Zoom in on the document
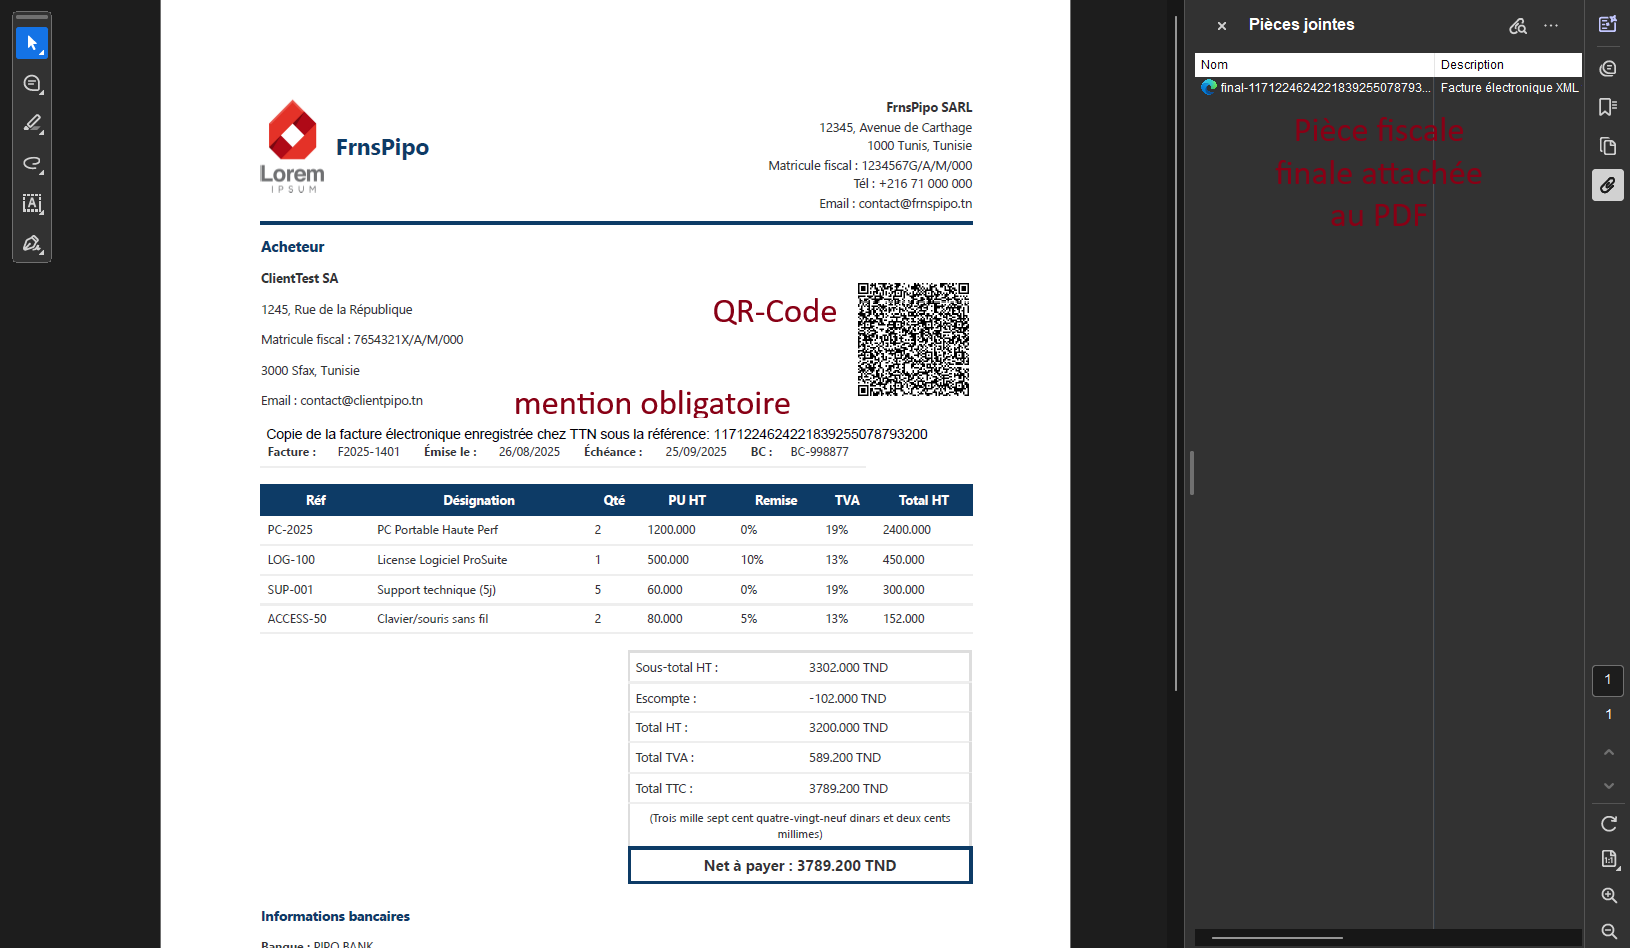Viewport: 1630px width, 948px height. [x=1608, y=896]
